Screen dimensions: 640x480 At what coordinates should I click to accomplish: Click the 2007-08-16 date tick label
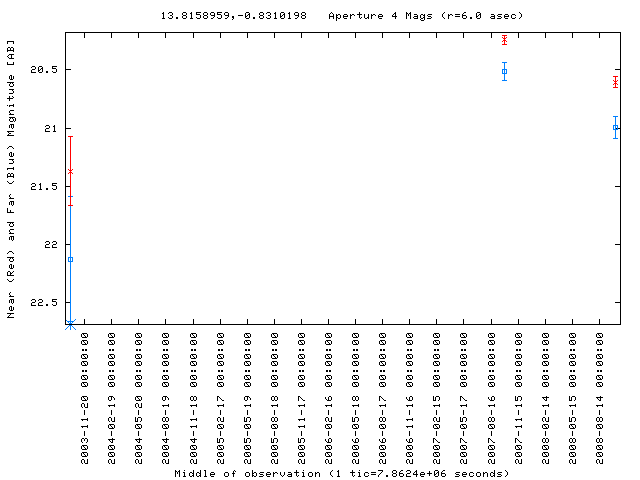click(491, 398)
